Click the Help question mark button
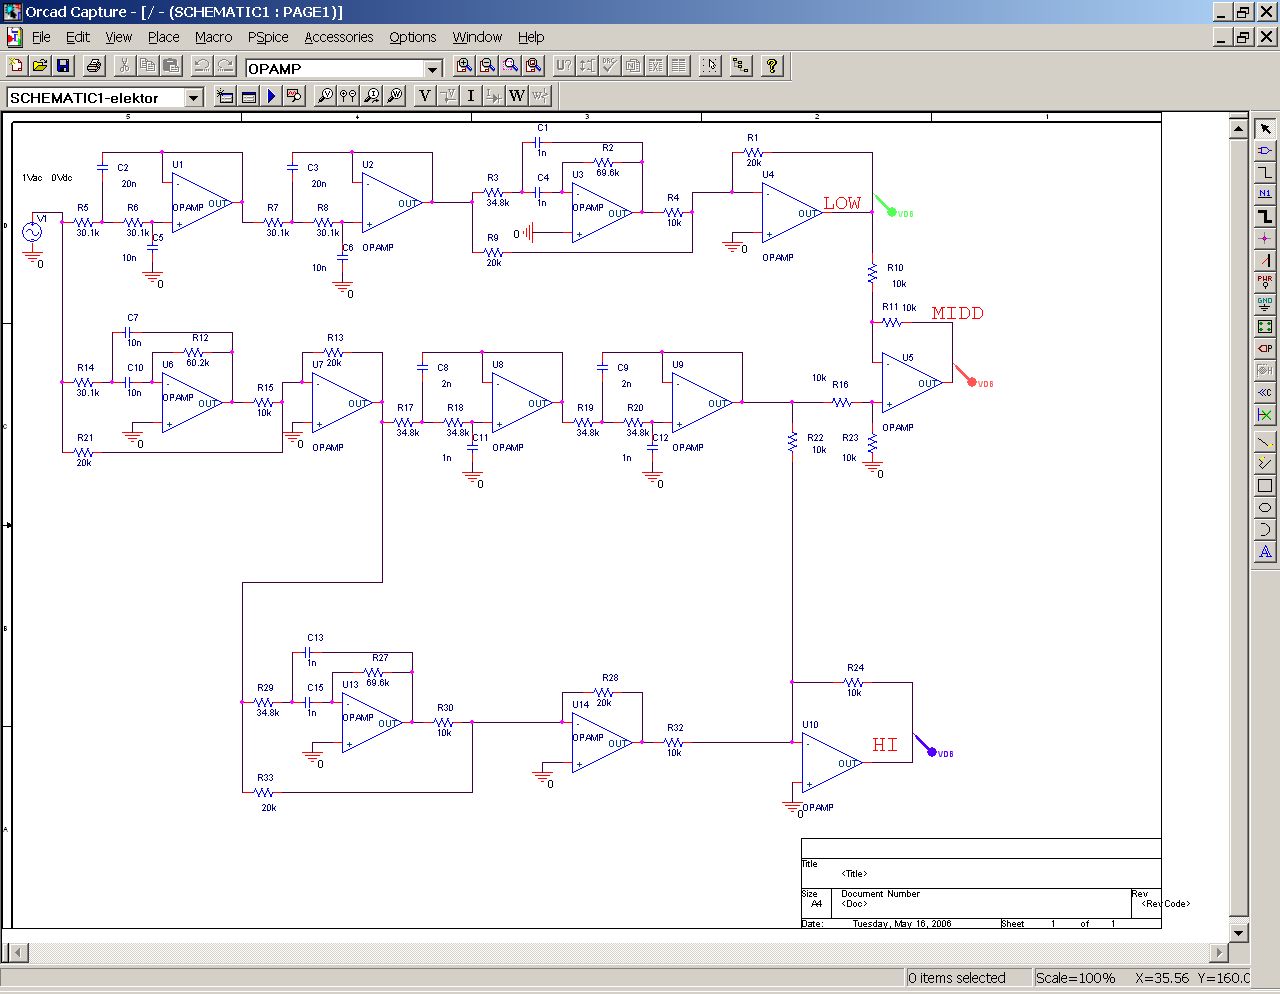 (771, 66)
